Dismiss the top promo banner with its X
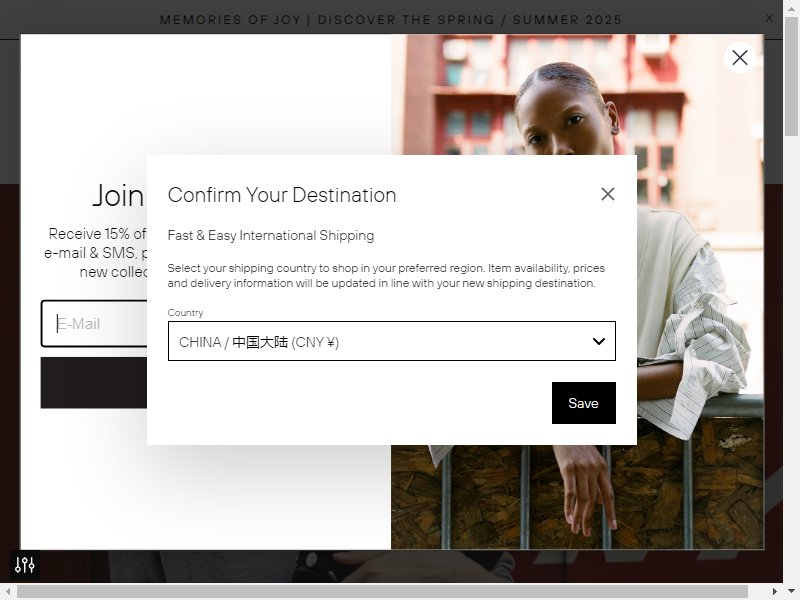The image size is (800, 600). pyautogui.click(x=769, y=18)
